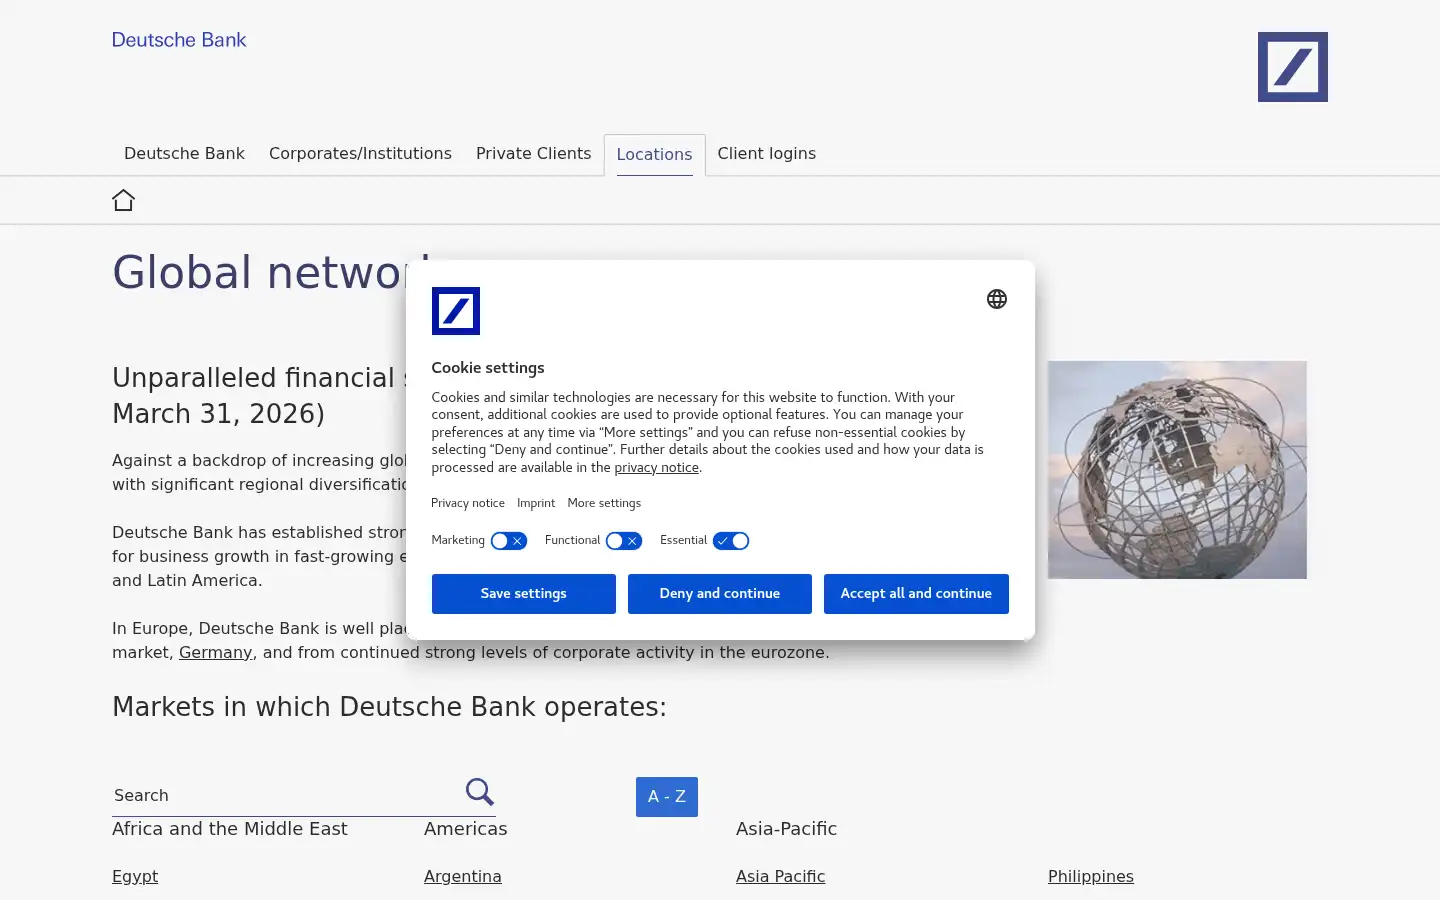
Task: Click the Deutsche Bank square logo top right
Action: click(x=1292, y=67)
